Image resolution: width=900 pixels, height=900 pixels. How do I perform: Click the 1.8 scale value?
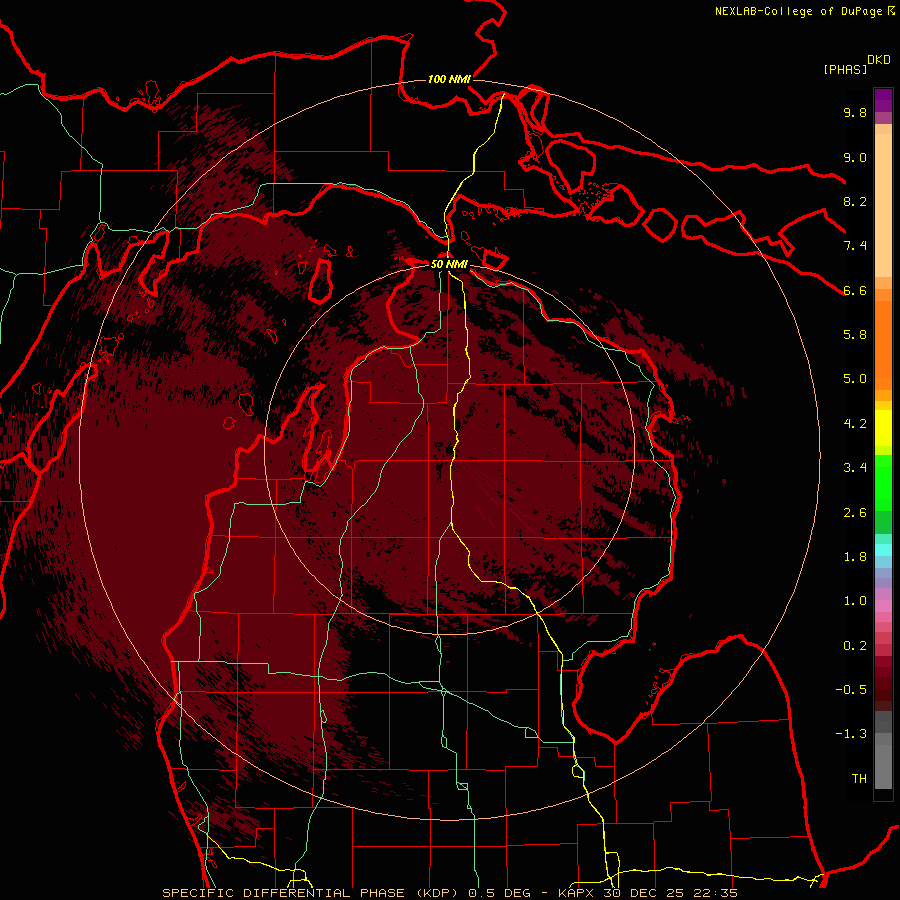[x=855, y=557]
